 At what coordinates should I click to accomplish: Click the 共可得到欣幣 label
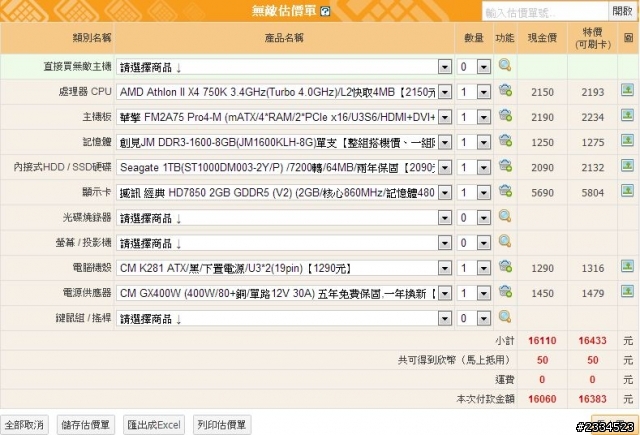tap(455, 360)
